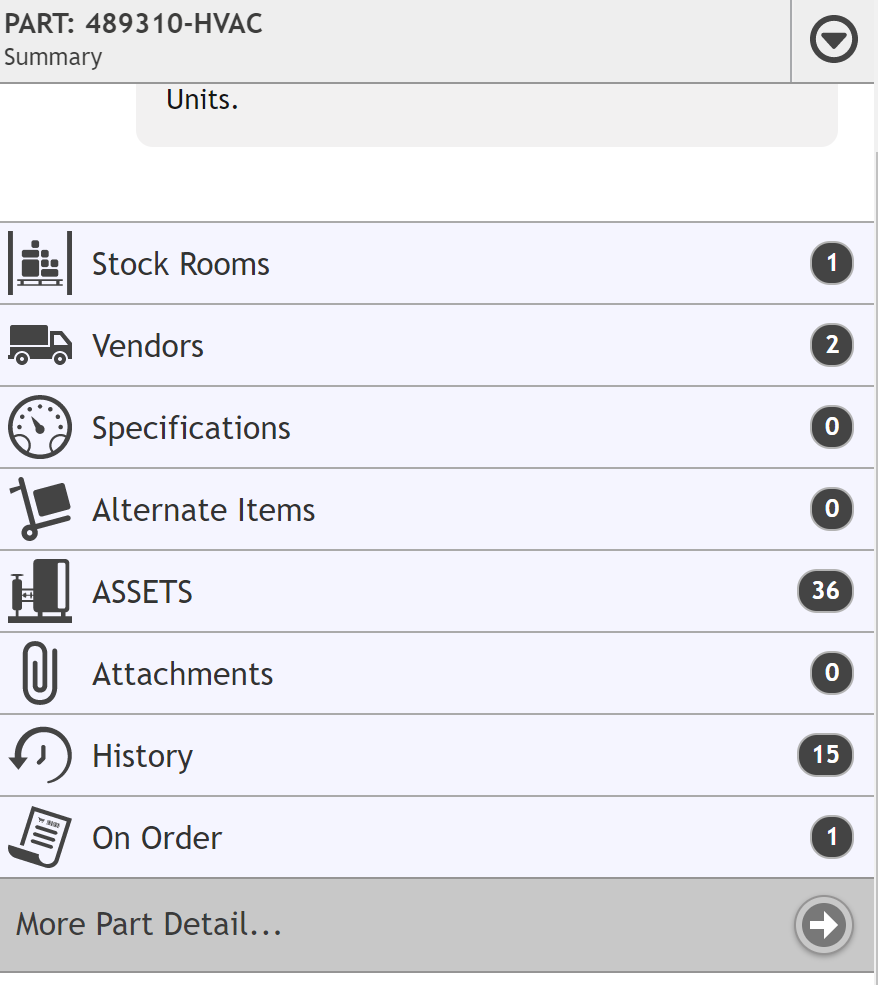Click the Attachments paperclip icon

(x=40, y=673)
